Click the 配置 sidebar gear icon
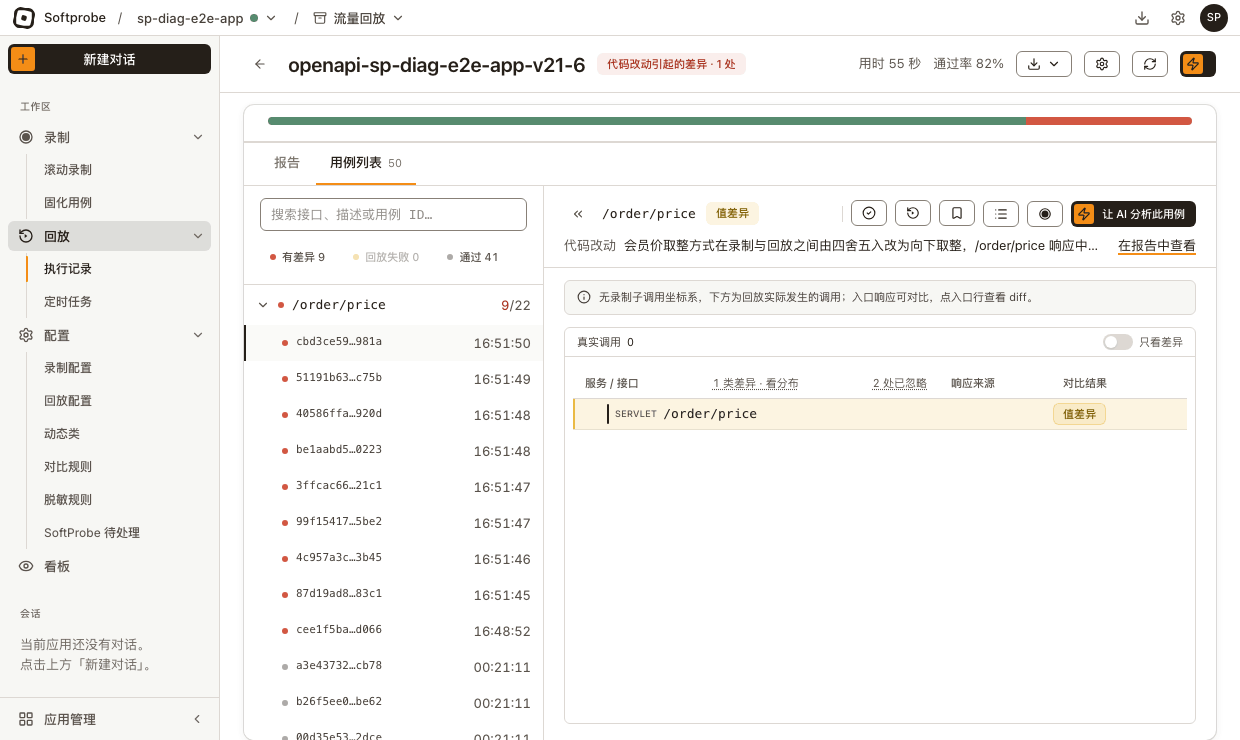Screen dimensions: 1240x740 [26, 335]
